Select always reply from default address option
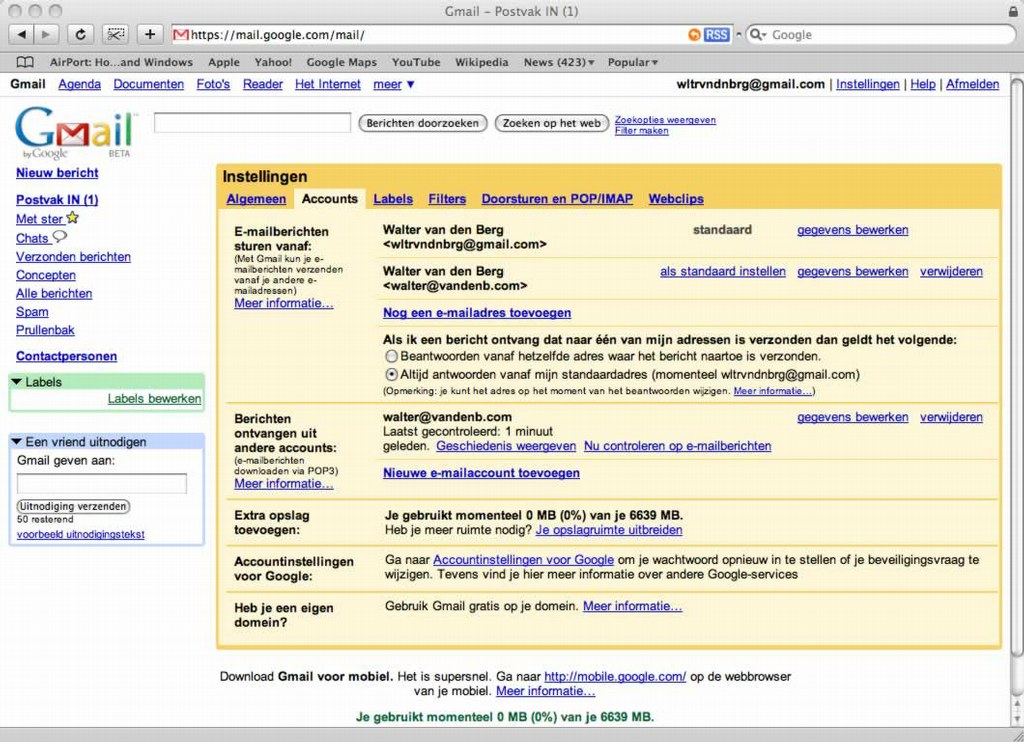 pyautogui.click(x=391, y=374)
